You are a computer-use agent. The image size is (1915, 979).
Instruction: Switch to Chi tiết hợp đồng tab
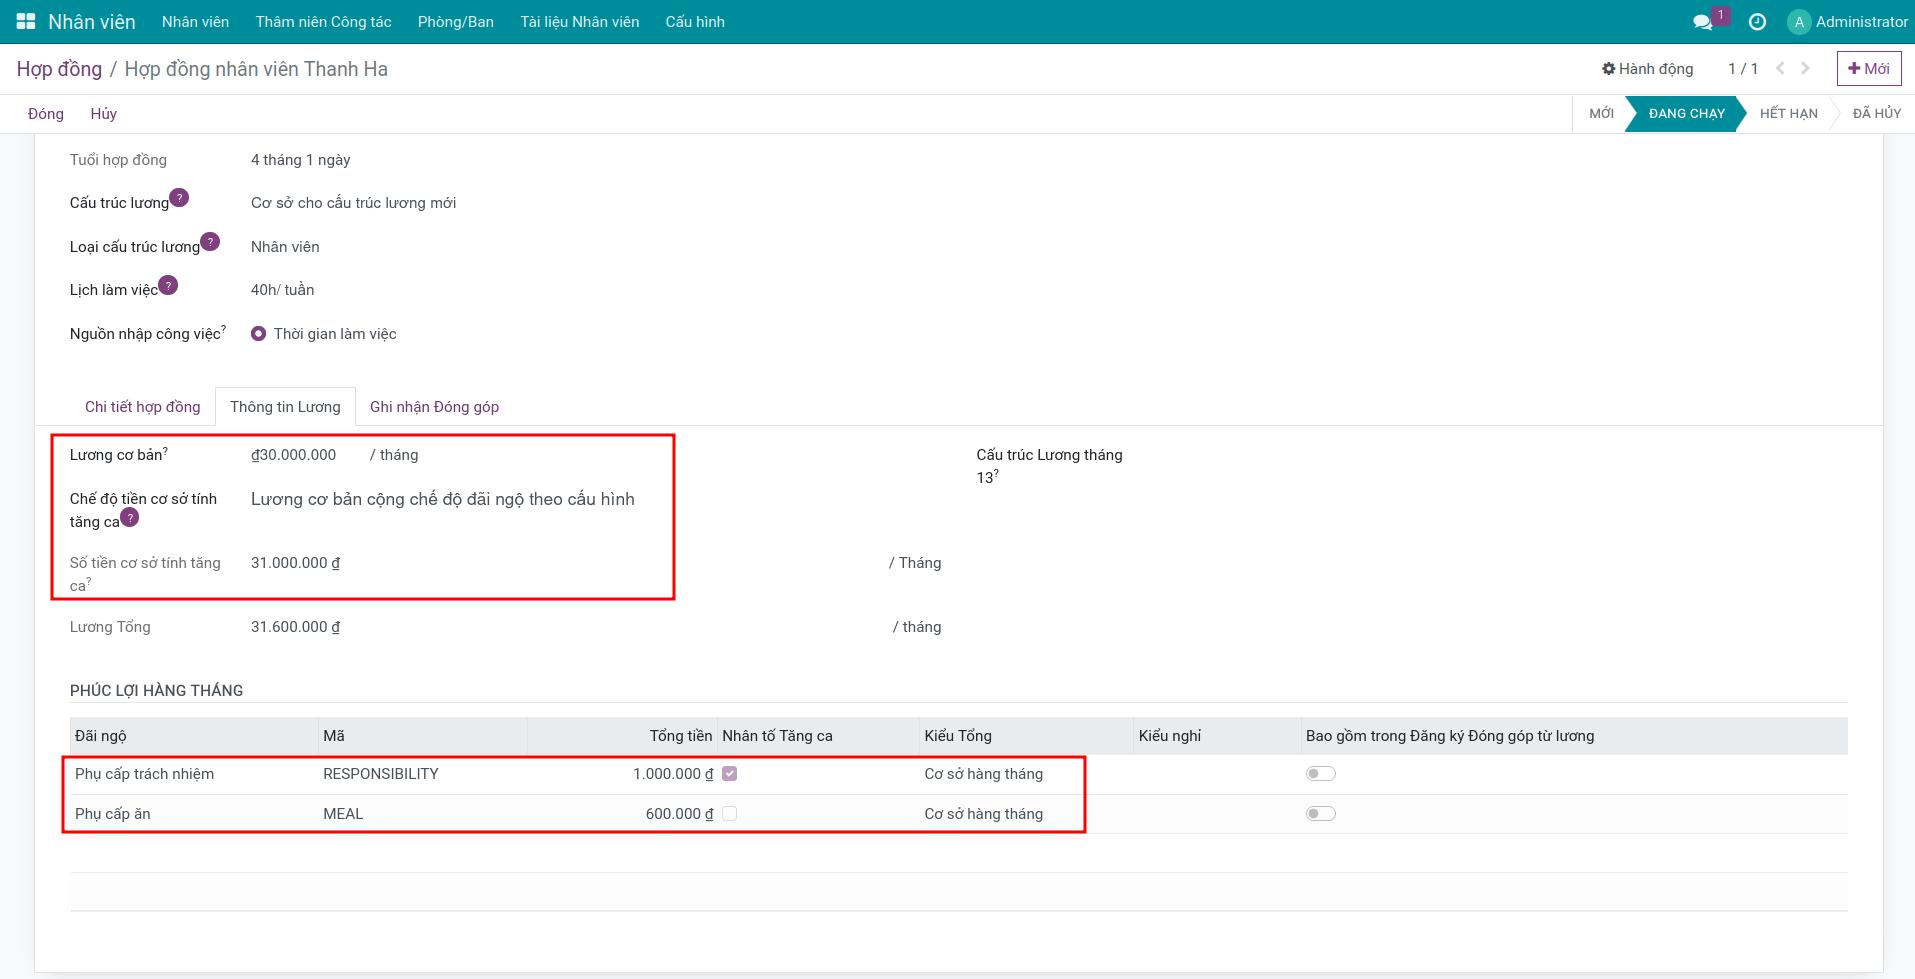point(142,407)
